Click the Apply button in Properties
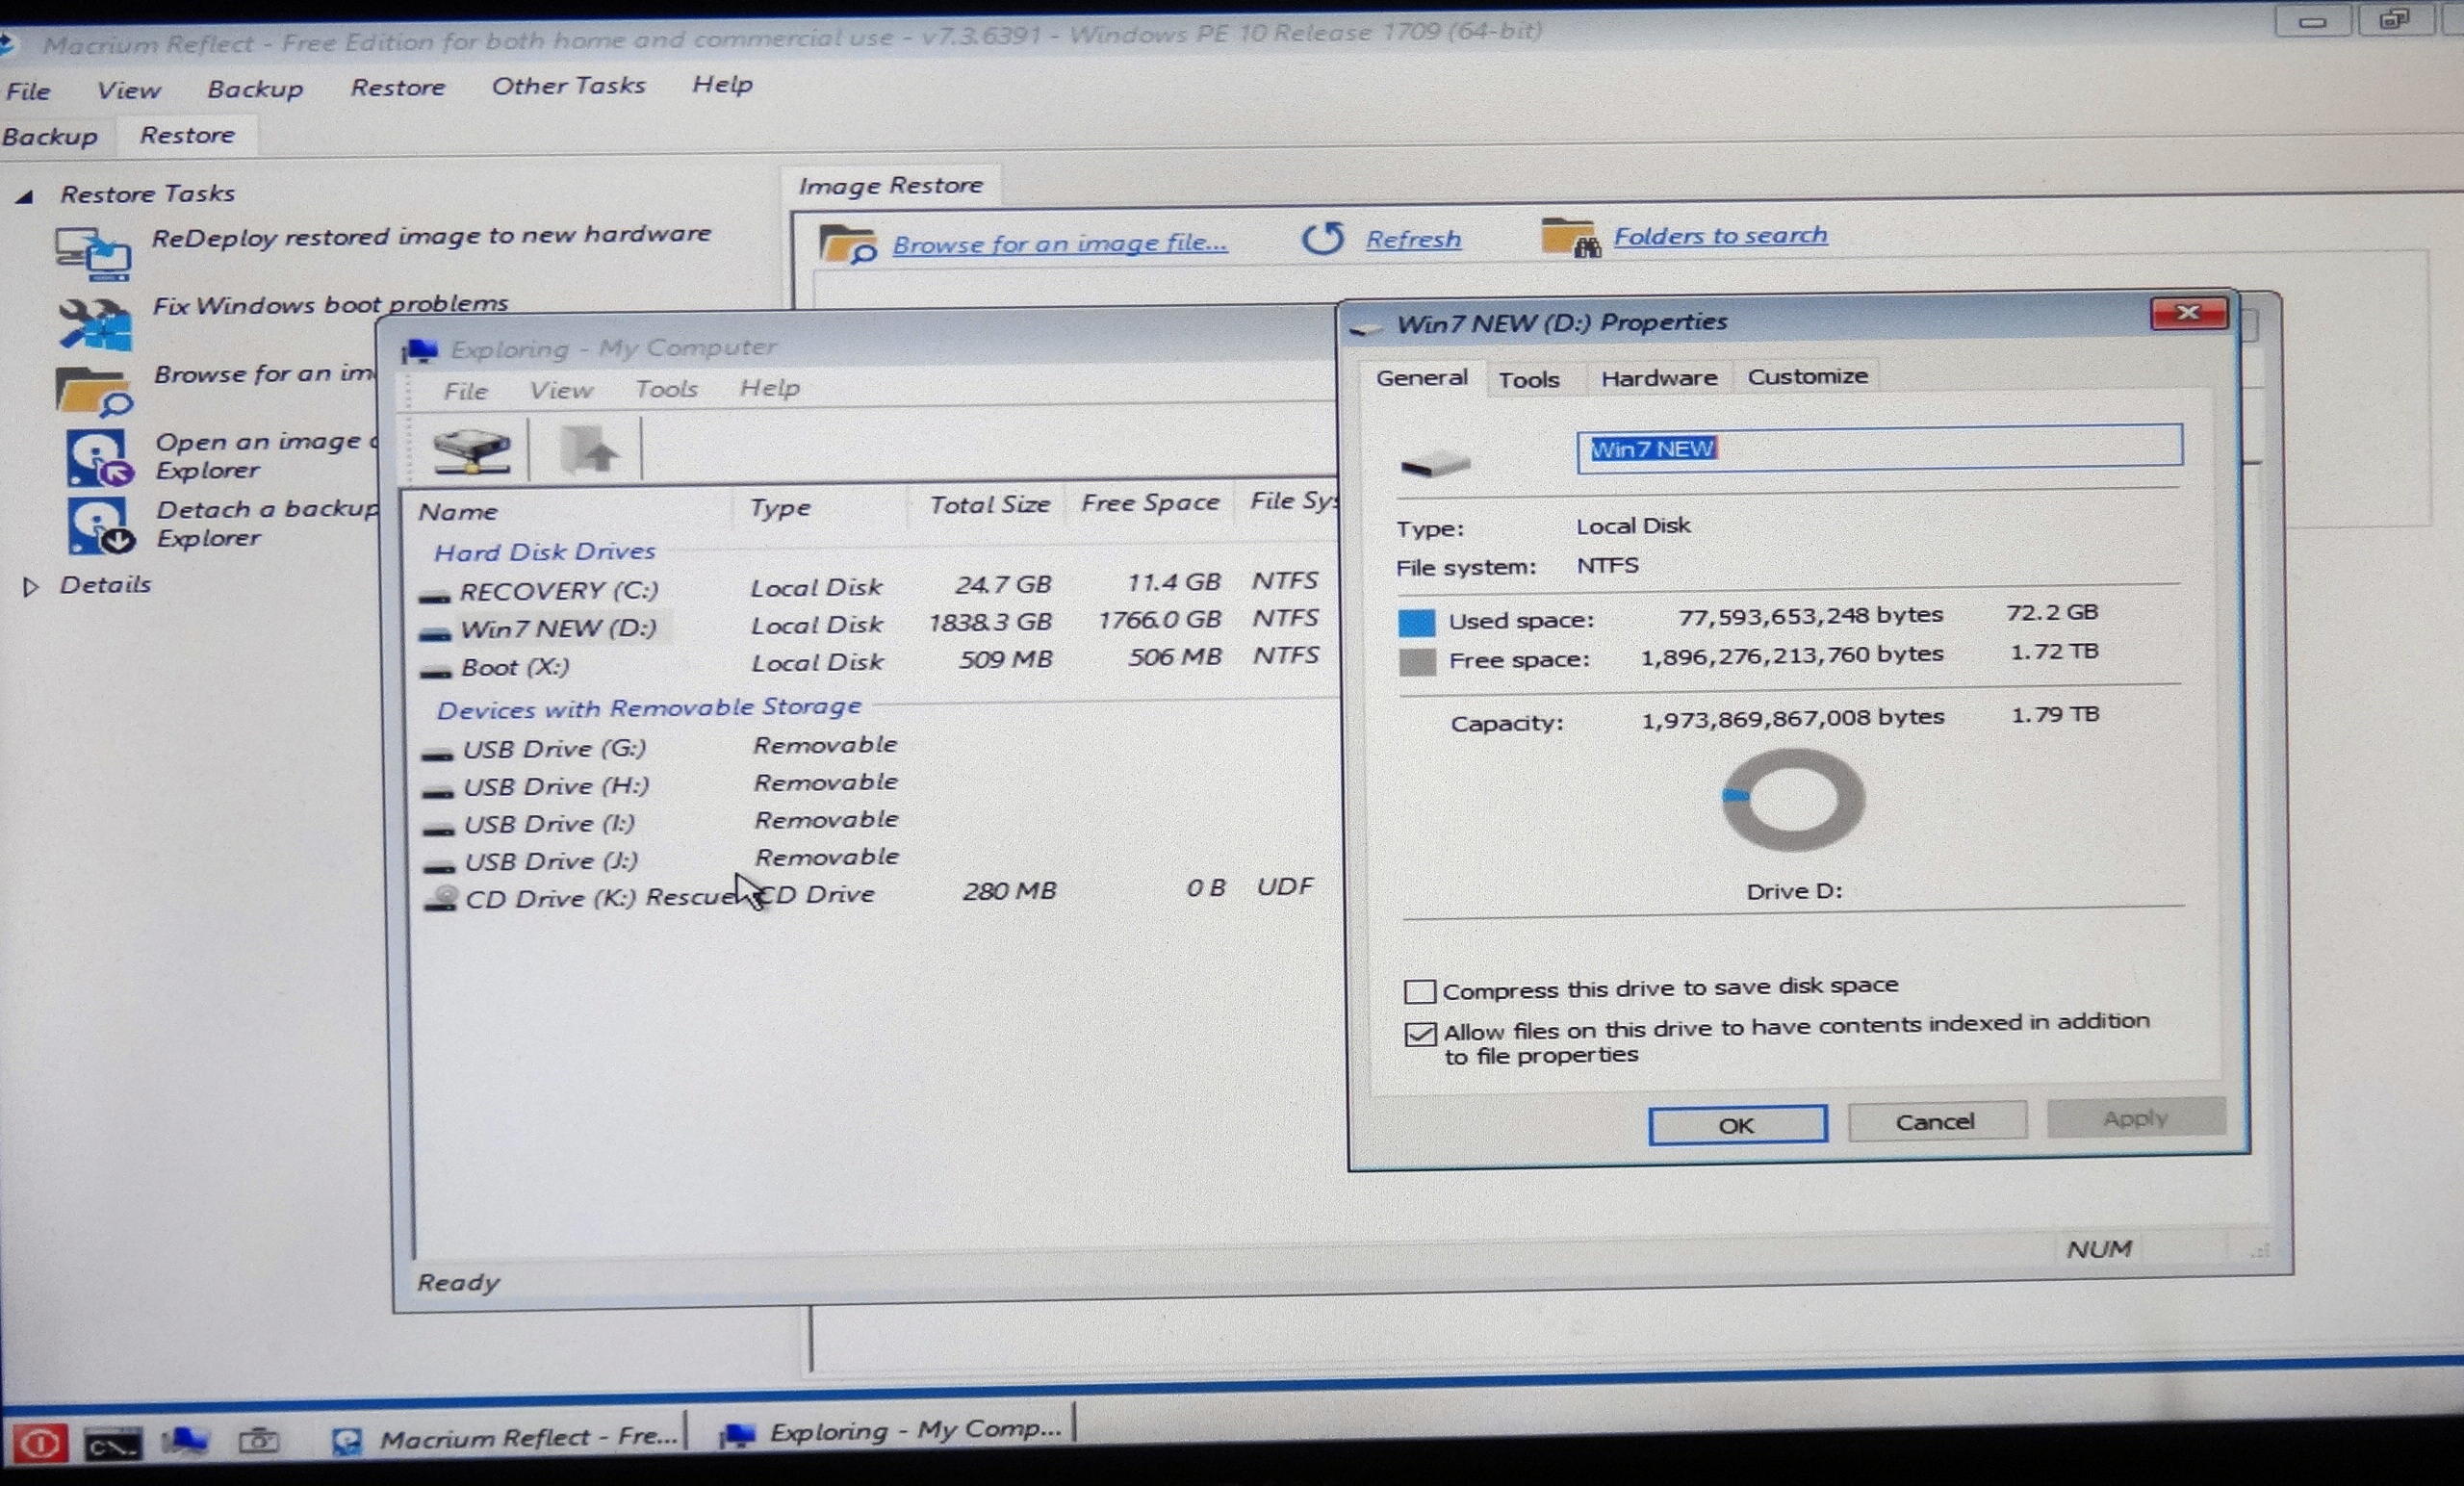The height and width of the screenshot is (1486, 2464). coord(2136,1117)
